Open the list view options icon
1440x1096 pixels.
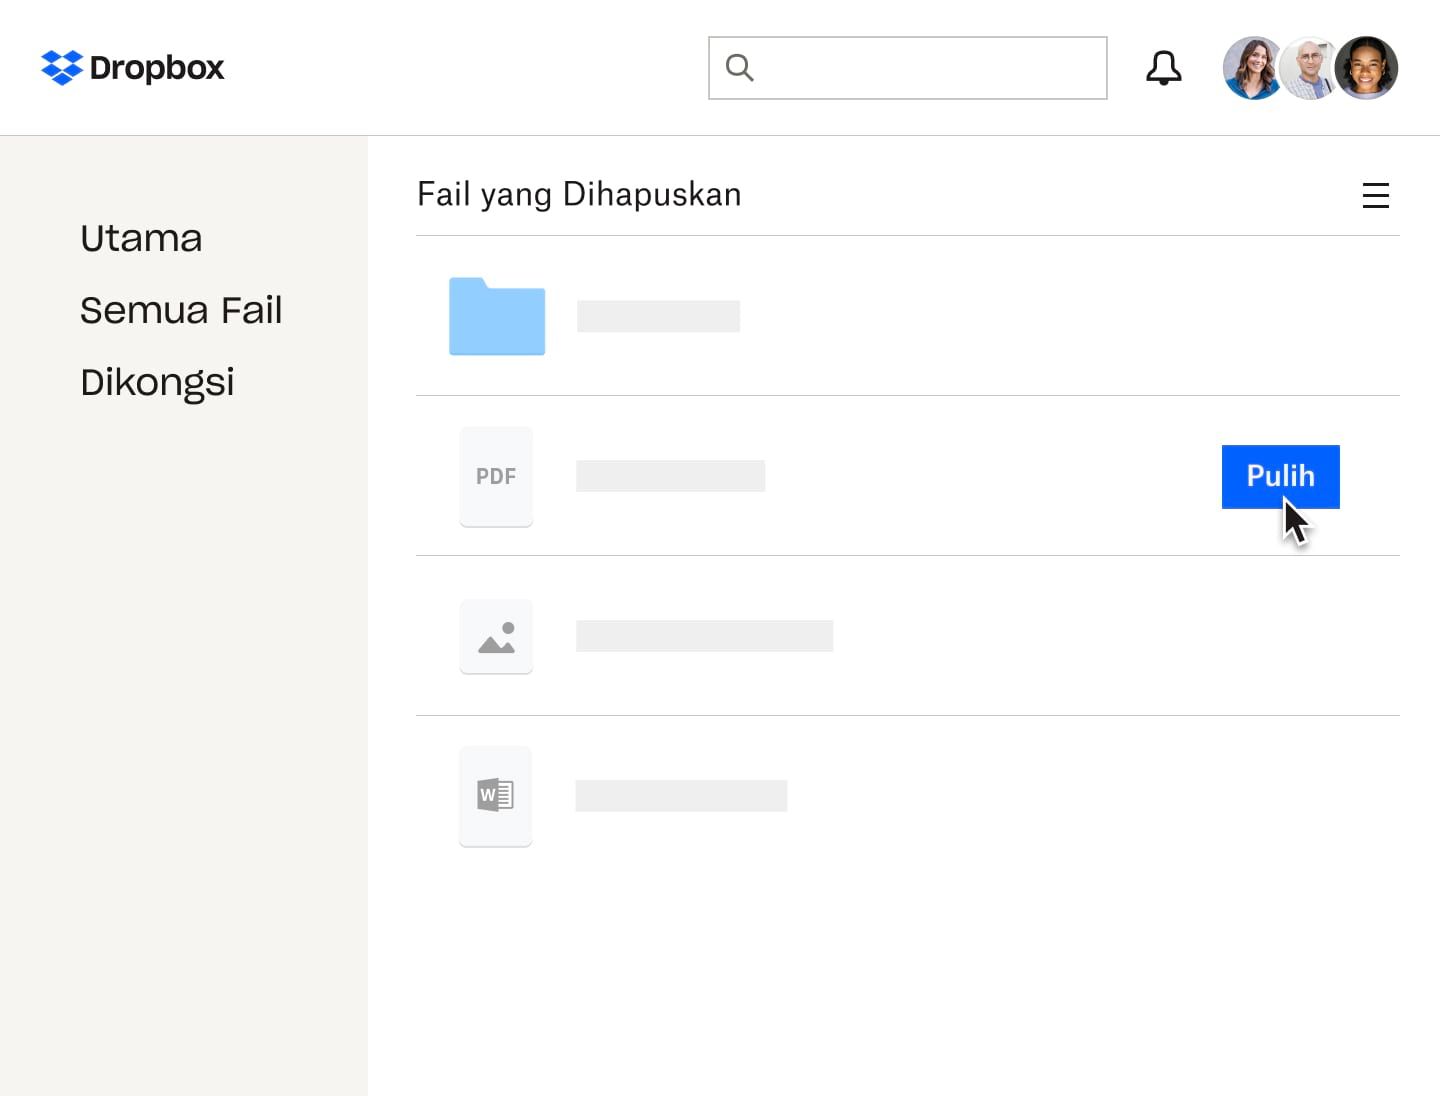click(x=1377, y=196)
